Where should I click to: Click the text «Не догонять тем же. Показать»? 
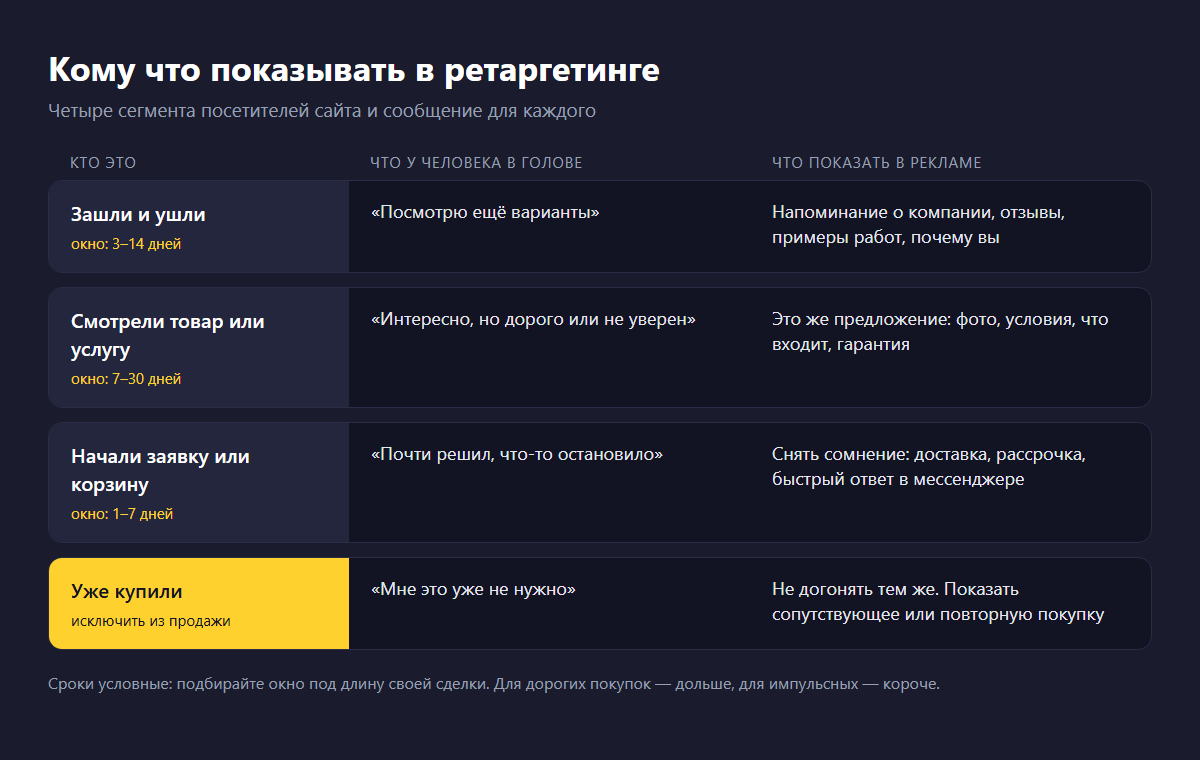click(895, 589)
